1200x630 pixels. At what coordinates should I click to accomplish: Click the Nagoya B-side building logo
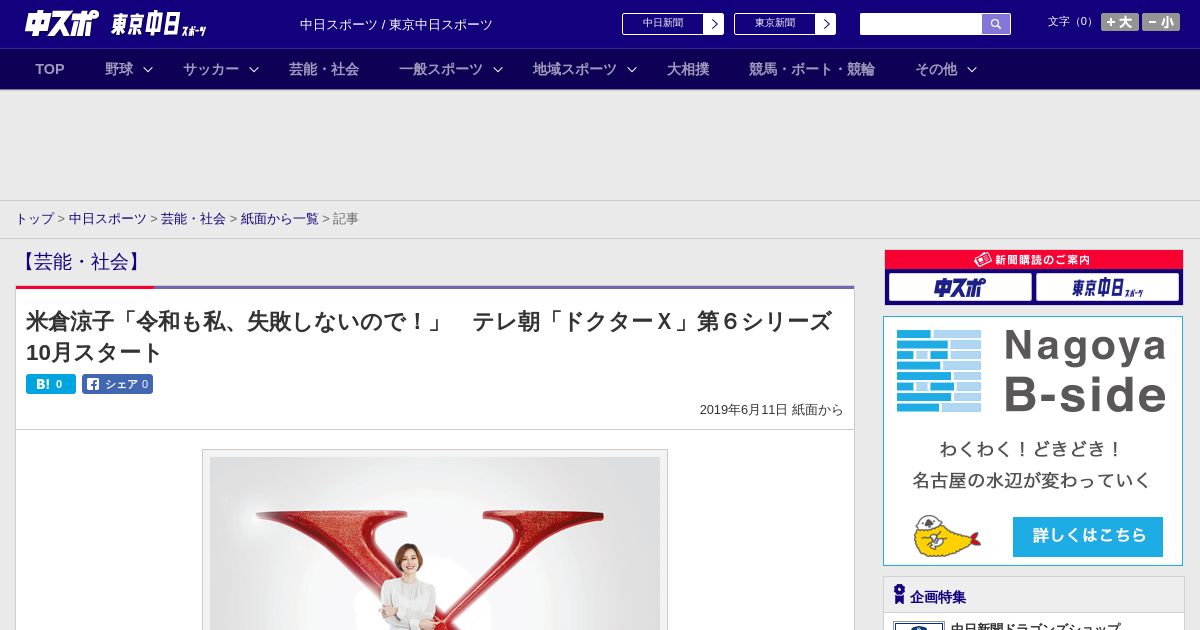click(x=939, y=370)
